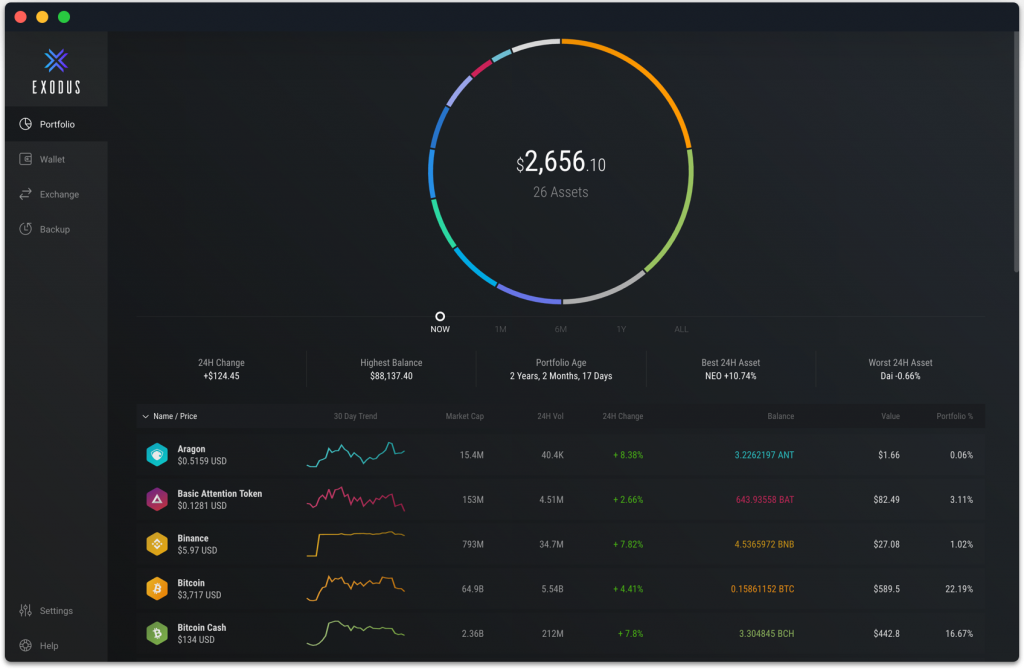Click the orange Bitcoin icon
Image resolution: width=1024 pixels, height=669 pixels.
tap(157, 589)
